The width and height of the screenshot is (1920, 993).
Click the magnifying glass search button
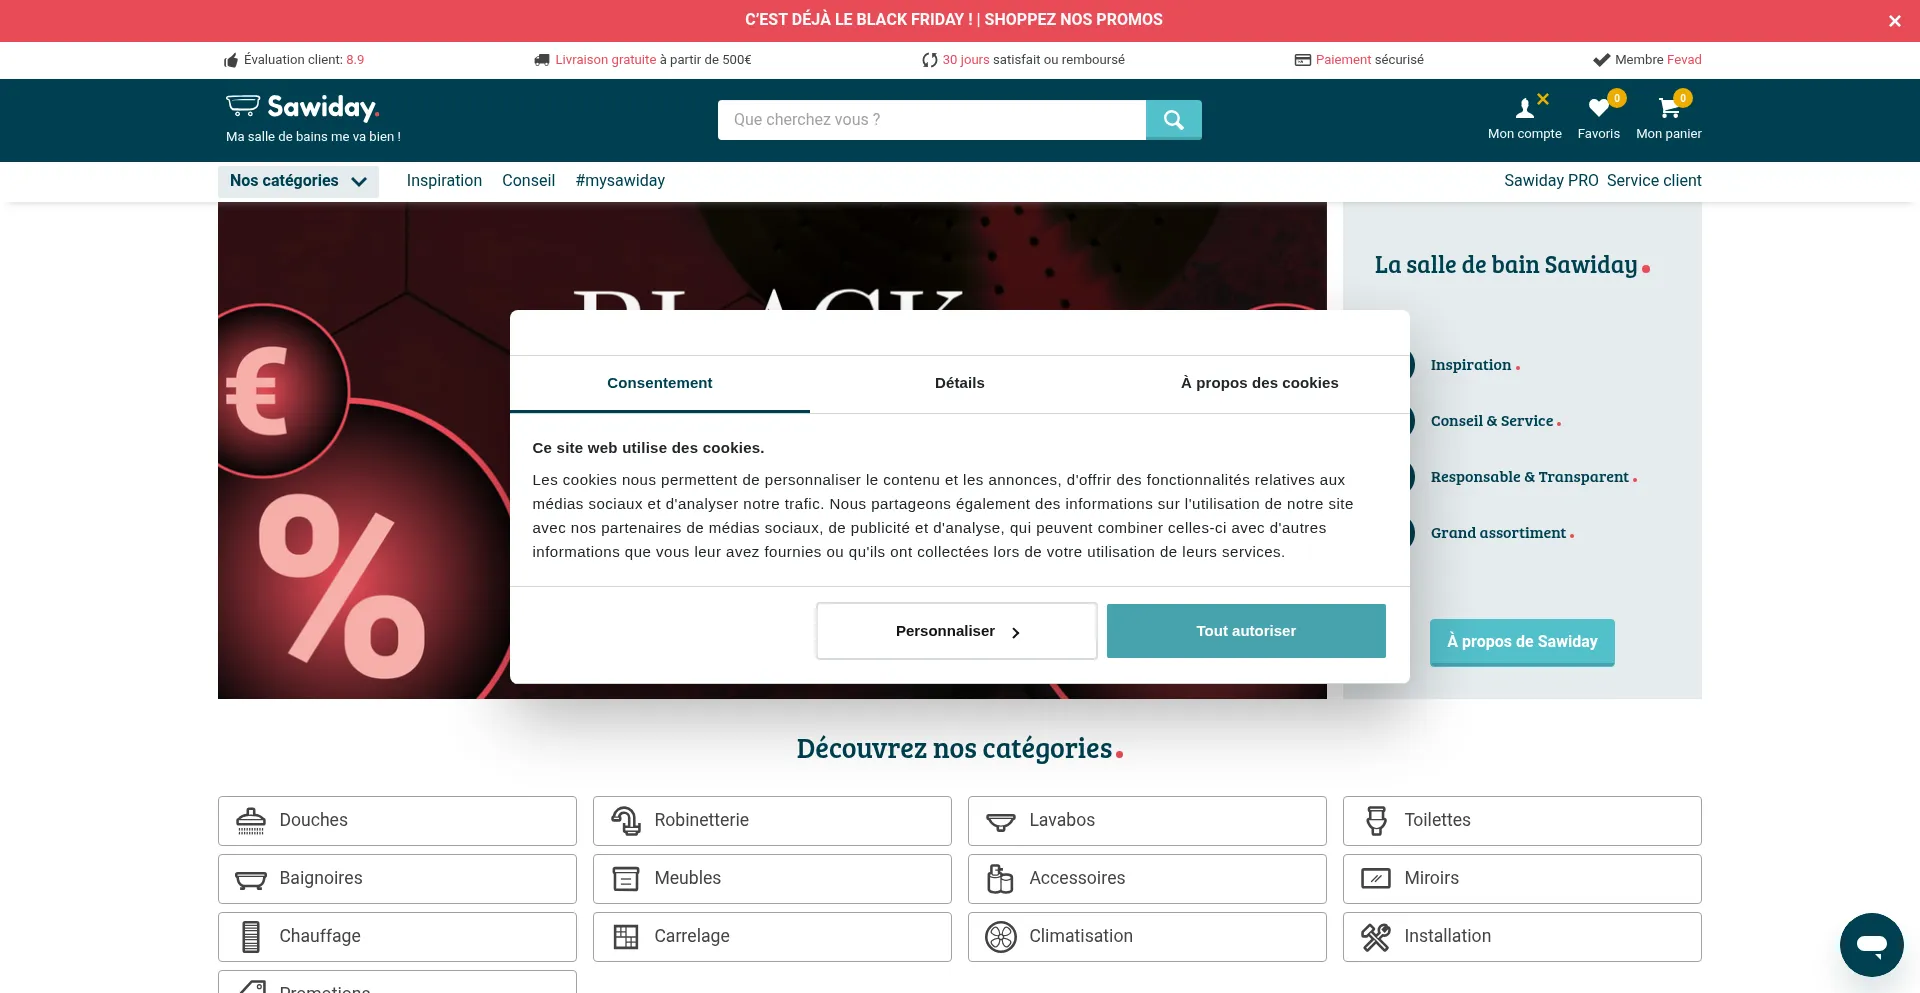coord(1173,120)
